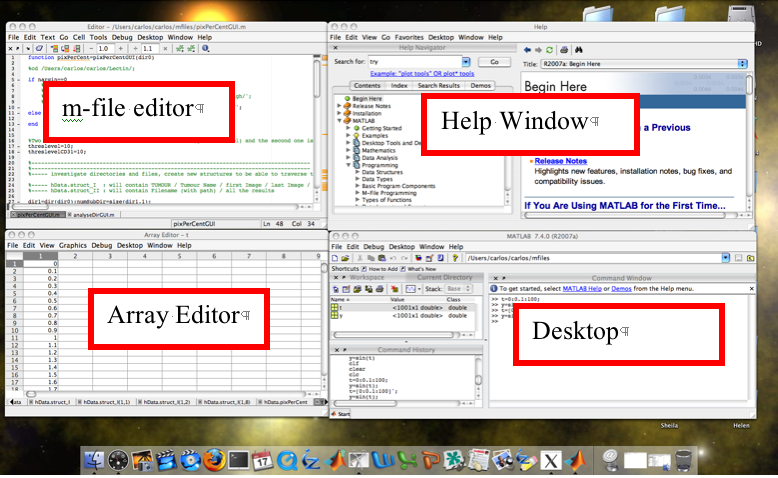Open the Cell menu in Editor
Image resolution: width=778 pixels, height=478 pixels.
point(79,37)
